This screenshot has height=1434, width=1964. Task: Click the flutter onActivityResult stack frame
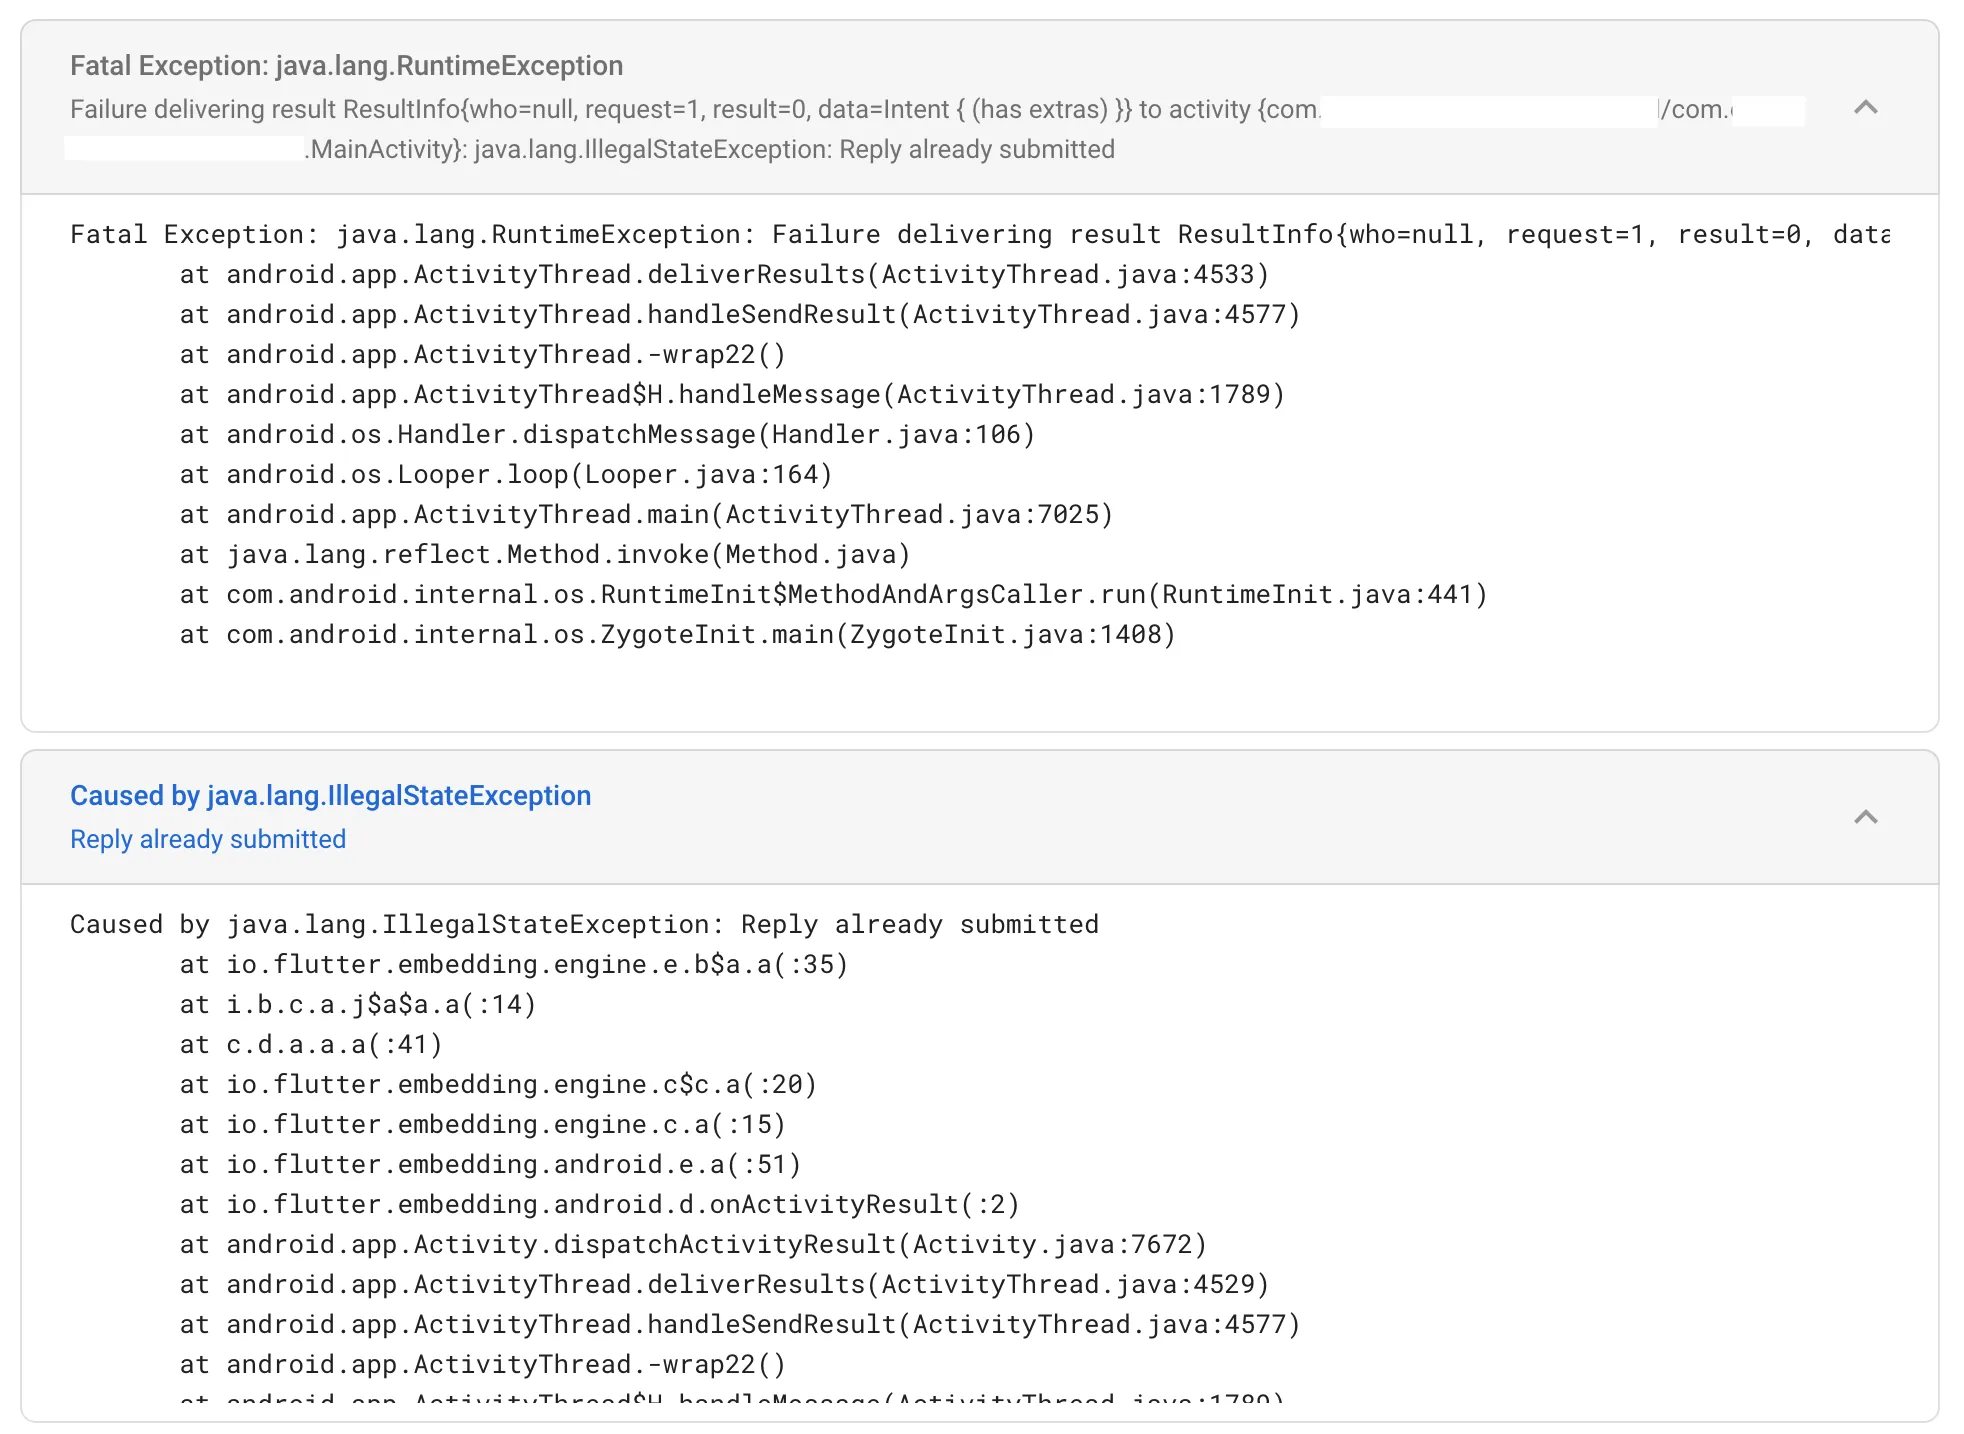(x=600, y=1205)
